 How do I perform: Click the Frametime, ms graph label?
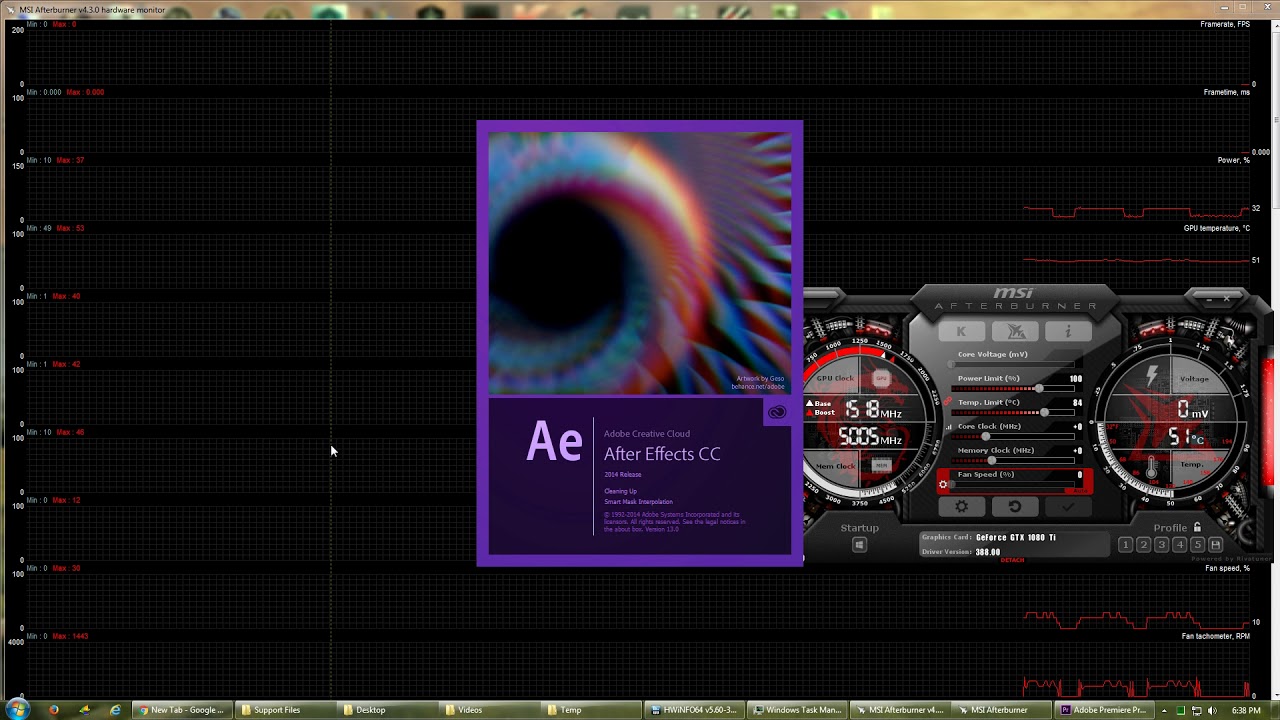[x=1226, y=92]
